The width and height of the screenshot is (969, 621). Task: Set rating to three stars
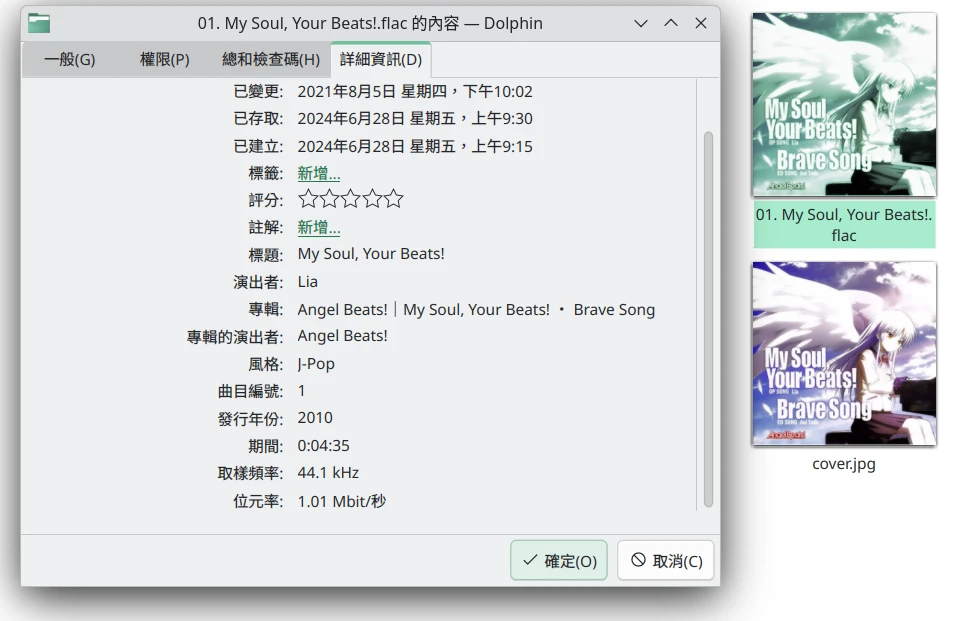pyautogui.click(x=350, y=199)
